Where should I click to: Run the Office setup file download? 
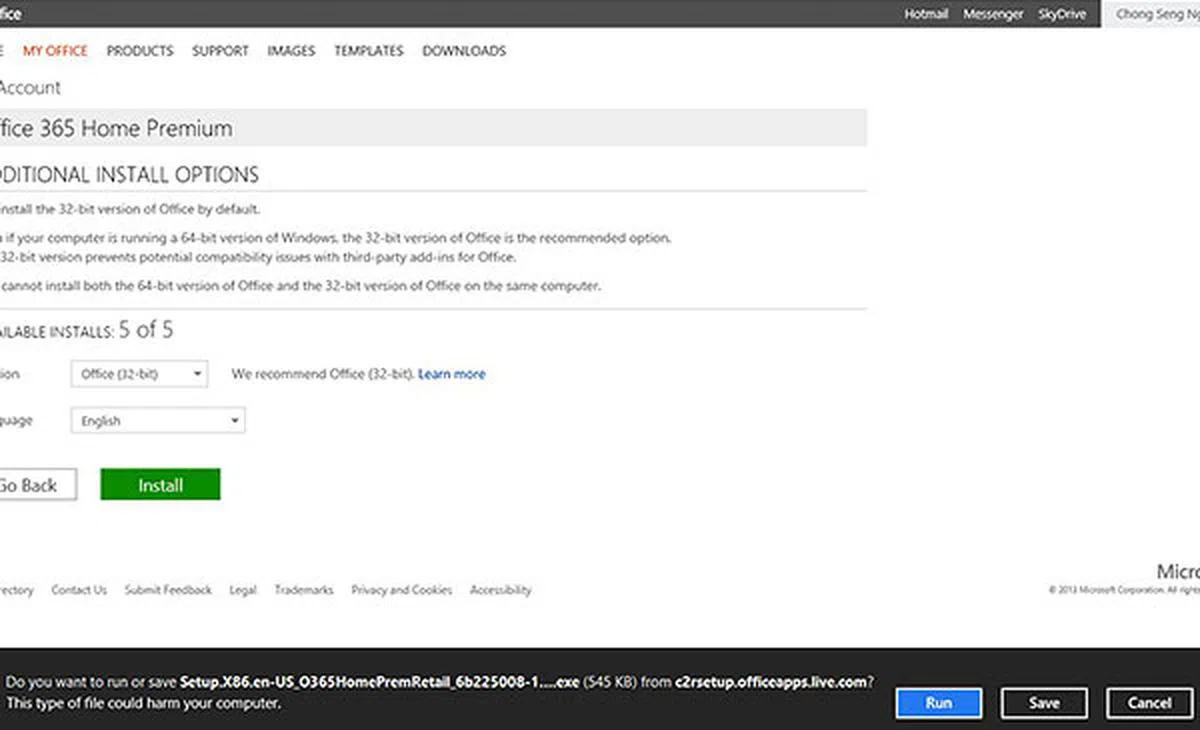(938, 703)
